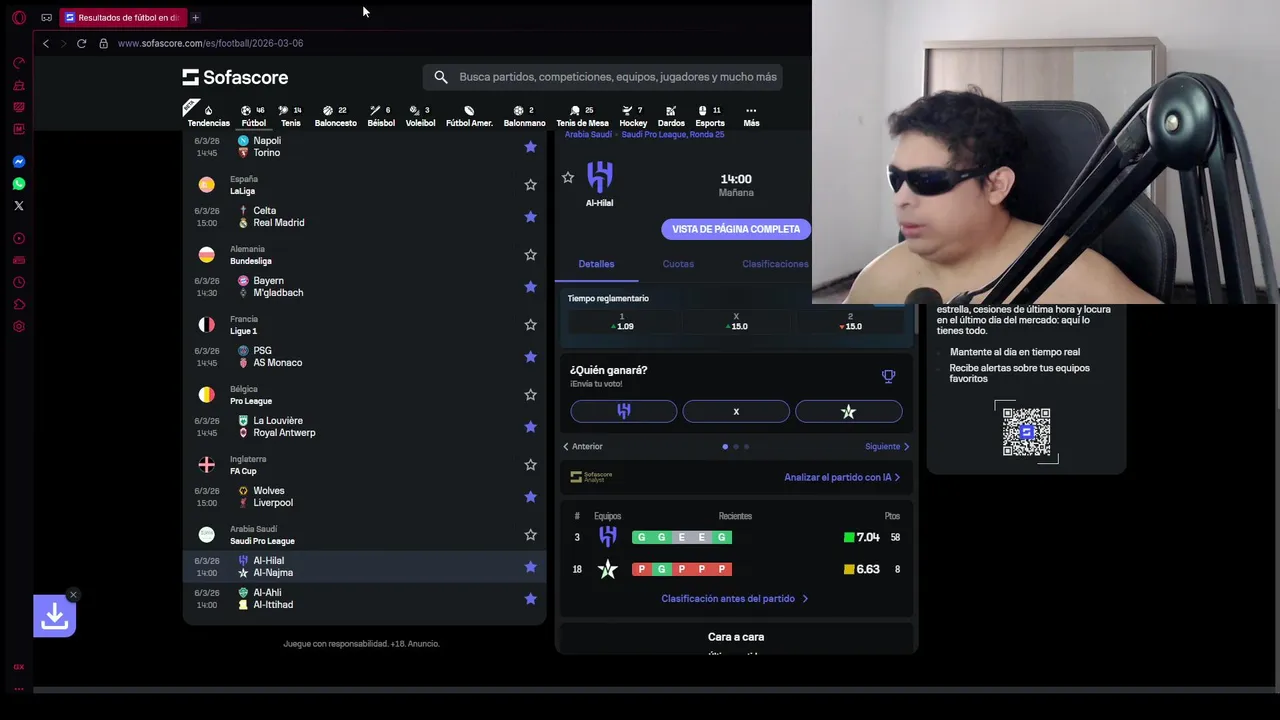Reload the Sofascore page

[x=81, y=43]
